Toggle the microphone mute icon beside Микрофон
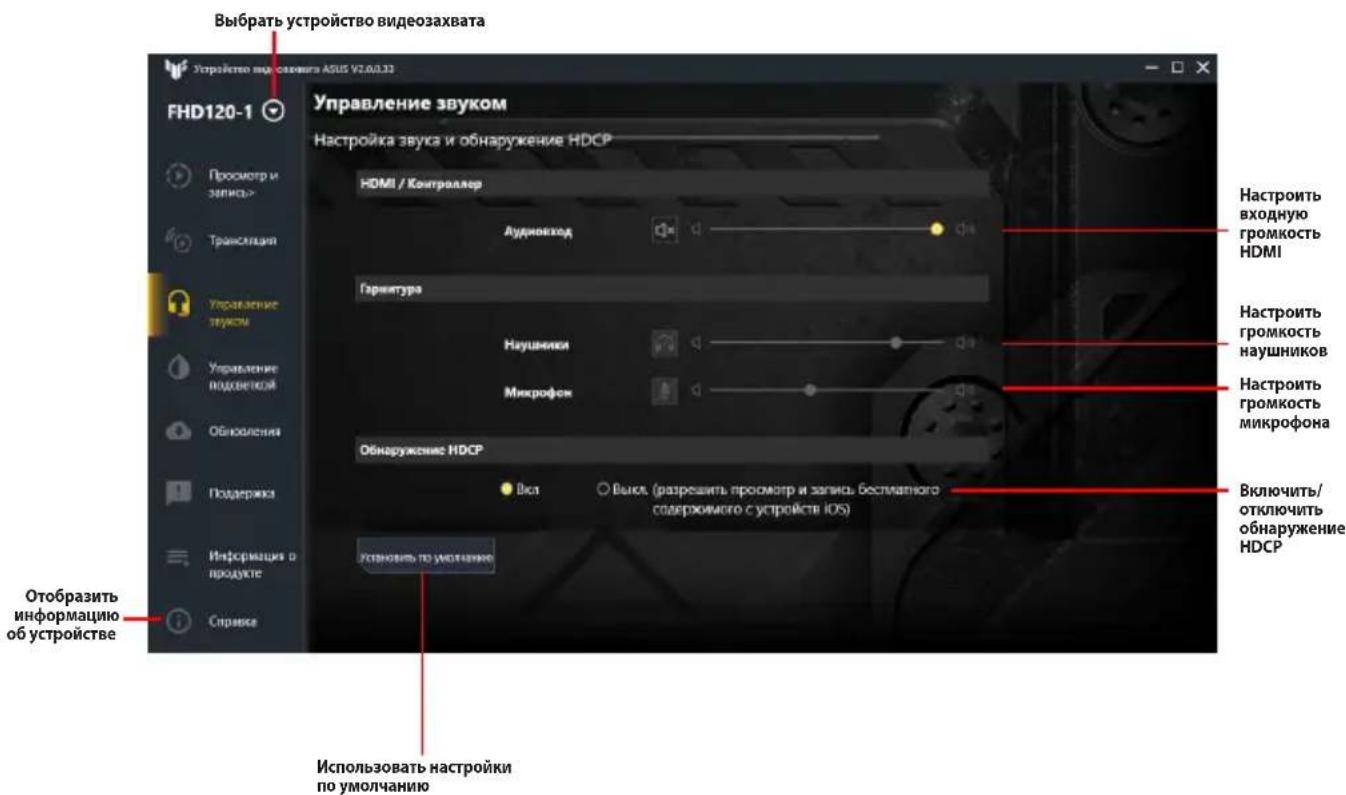Viewport: 1346px width, 795px height. [664, 390]
